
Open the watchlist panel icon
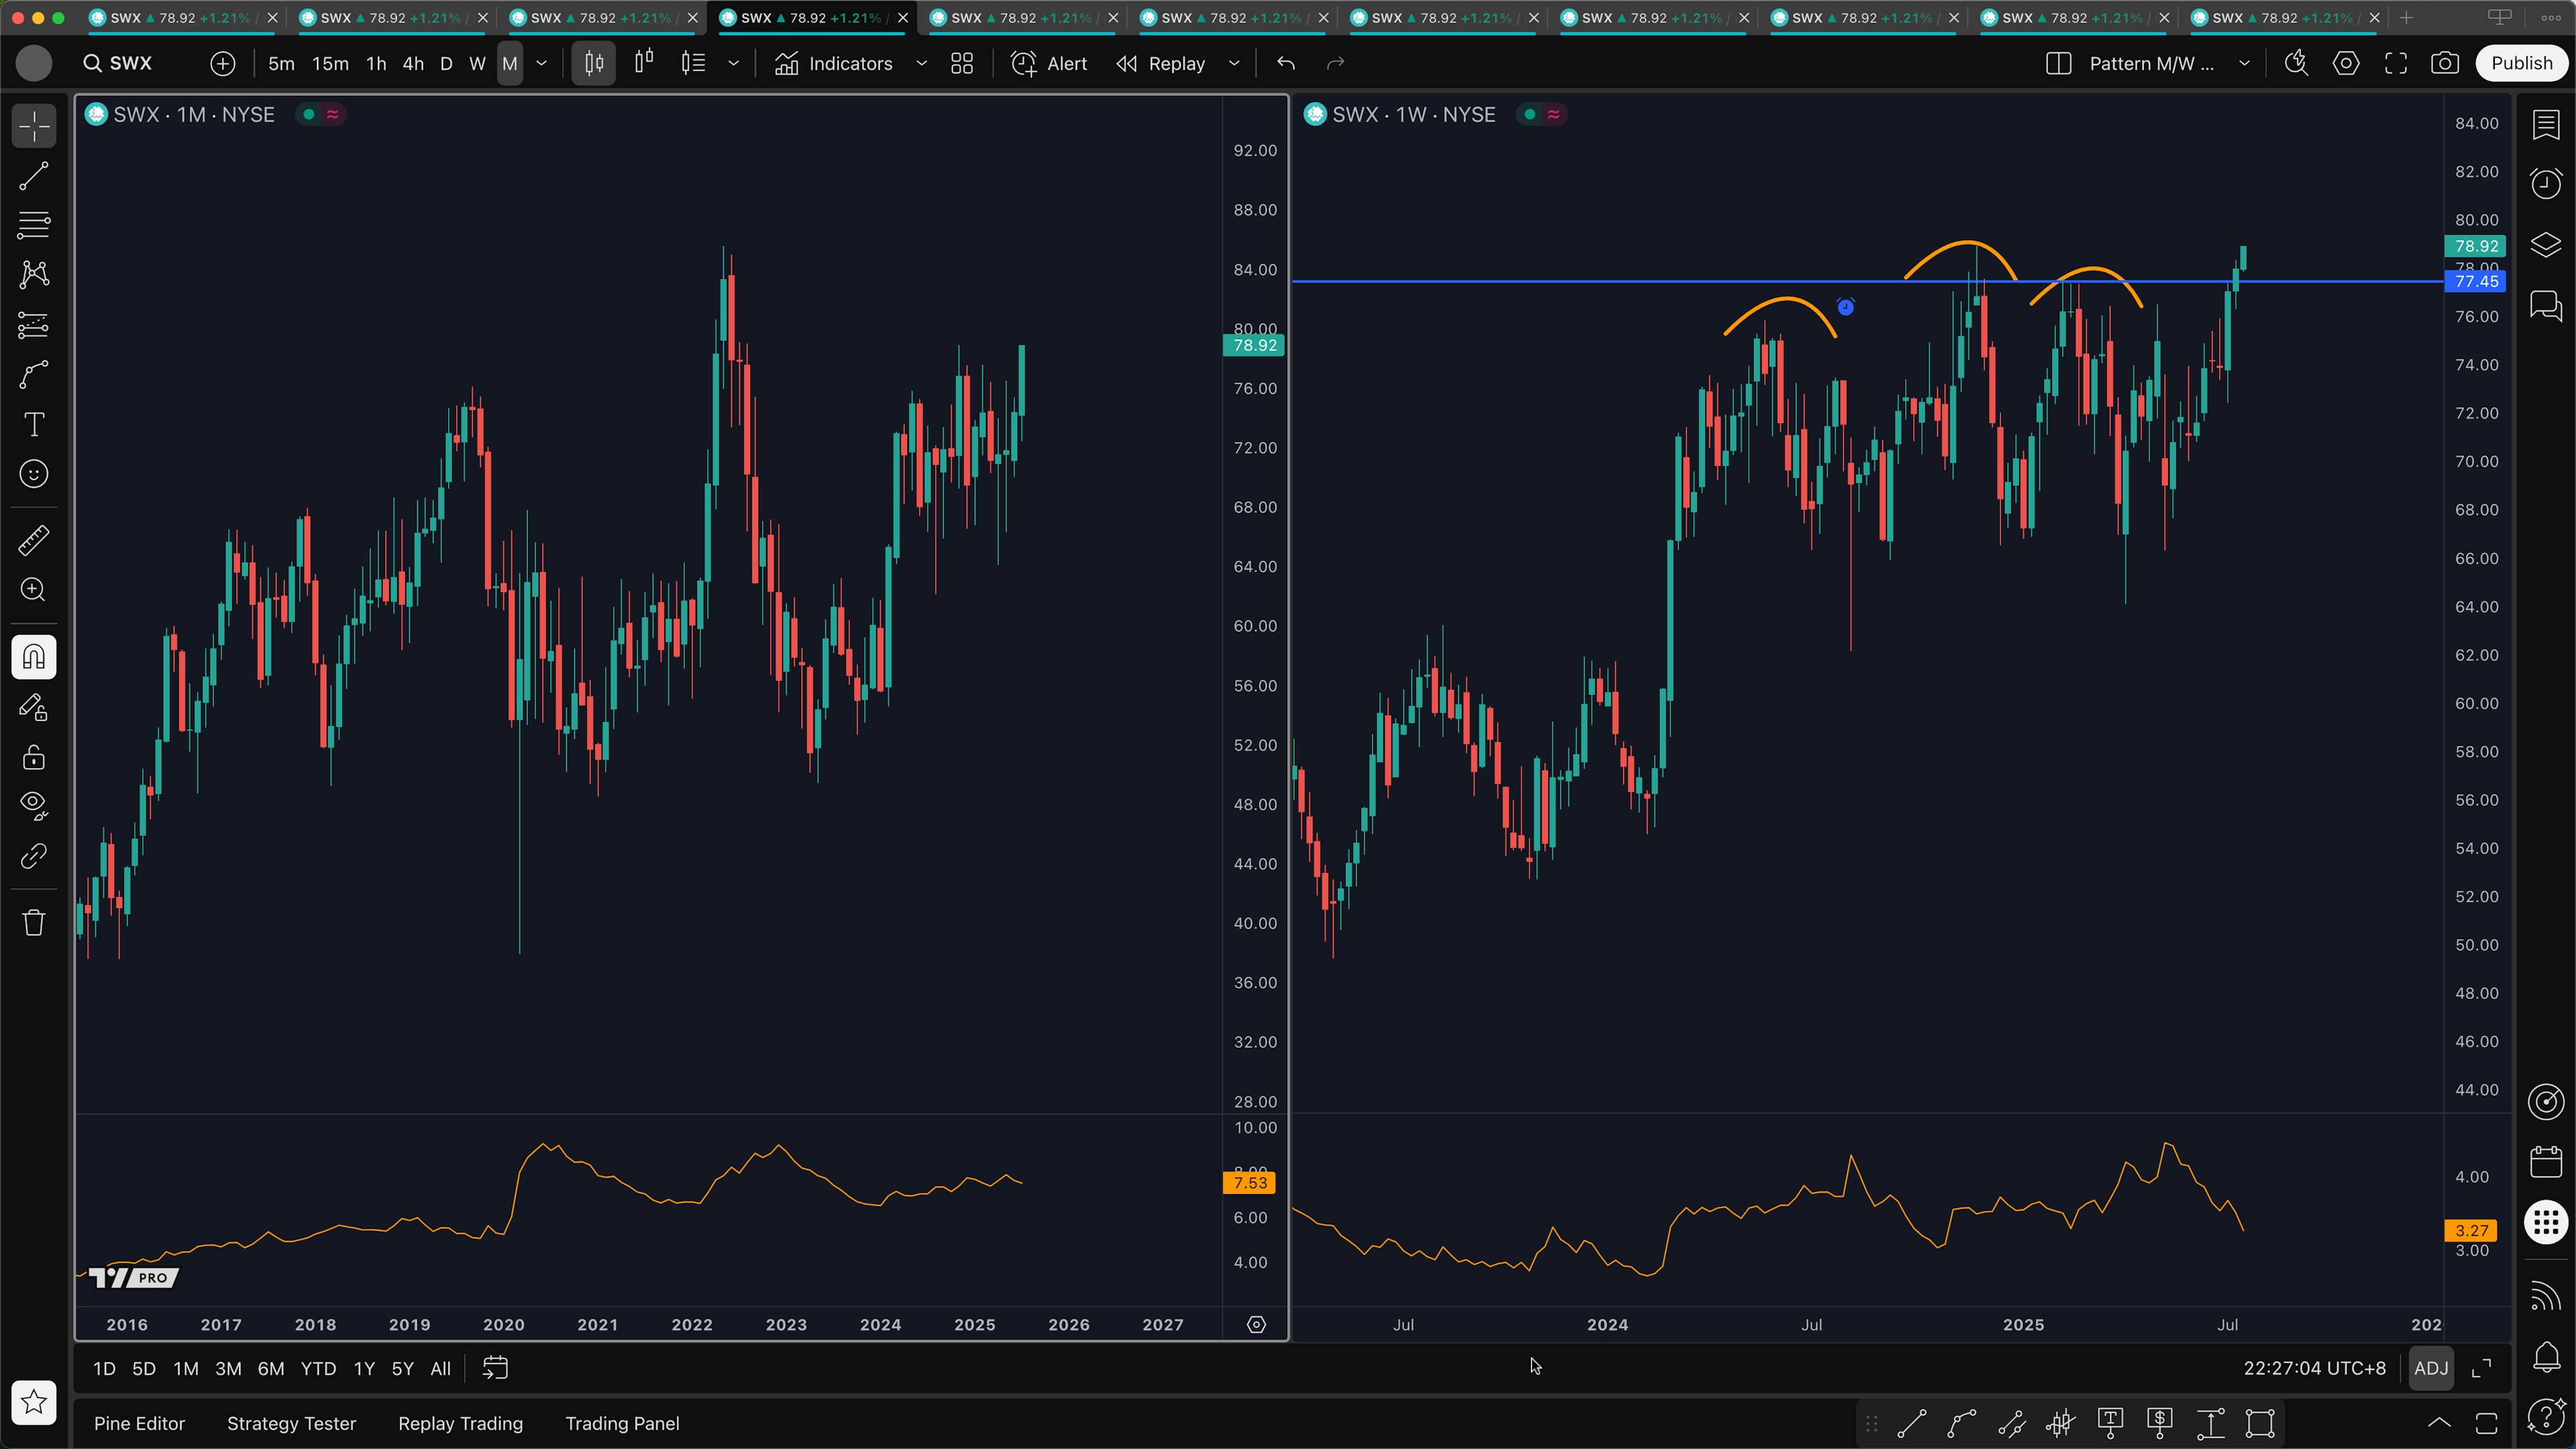click(2546, 125)
